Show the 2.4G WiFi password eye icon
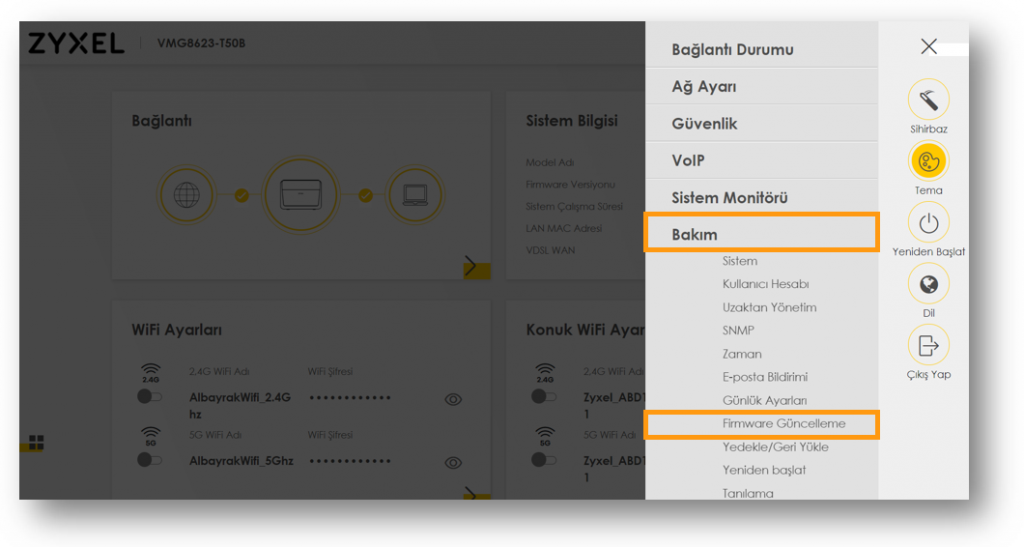The height and width of the screenshot is (547, 1024). coord(453,399)
